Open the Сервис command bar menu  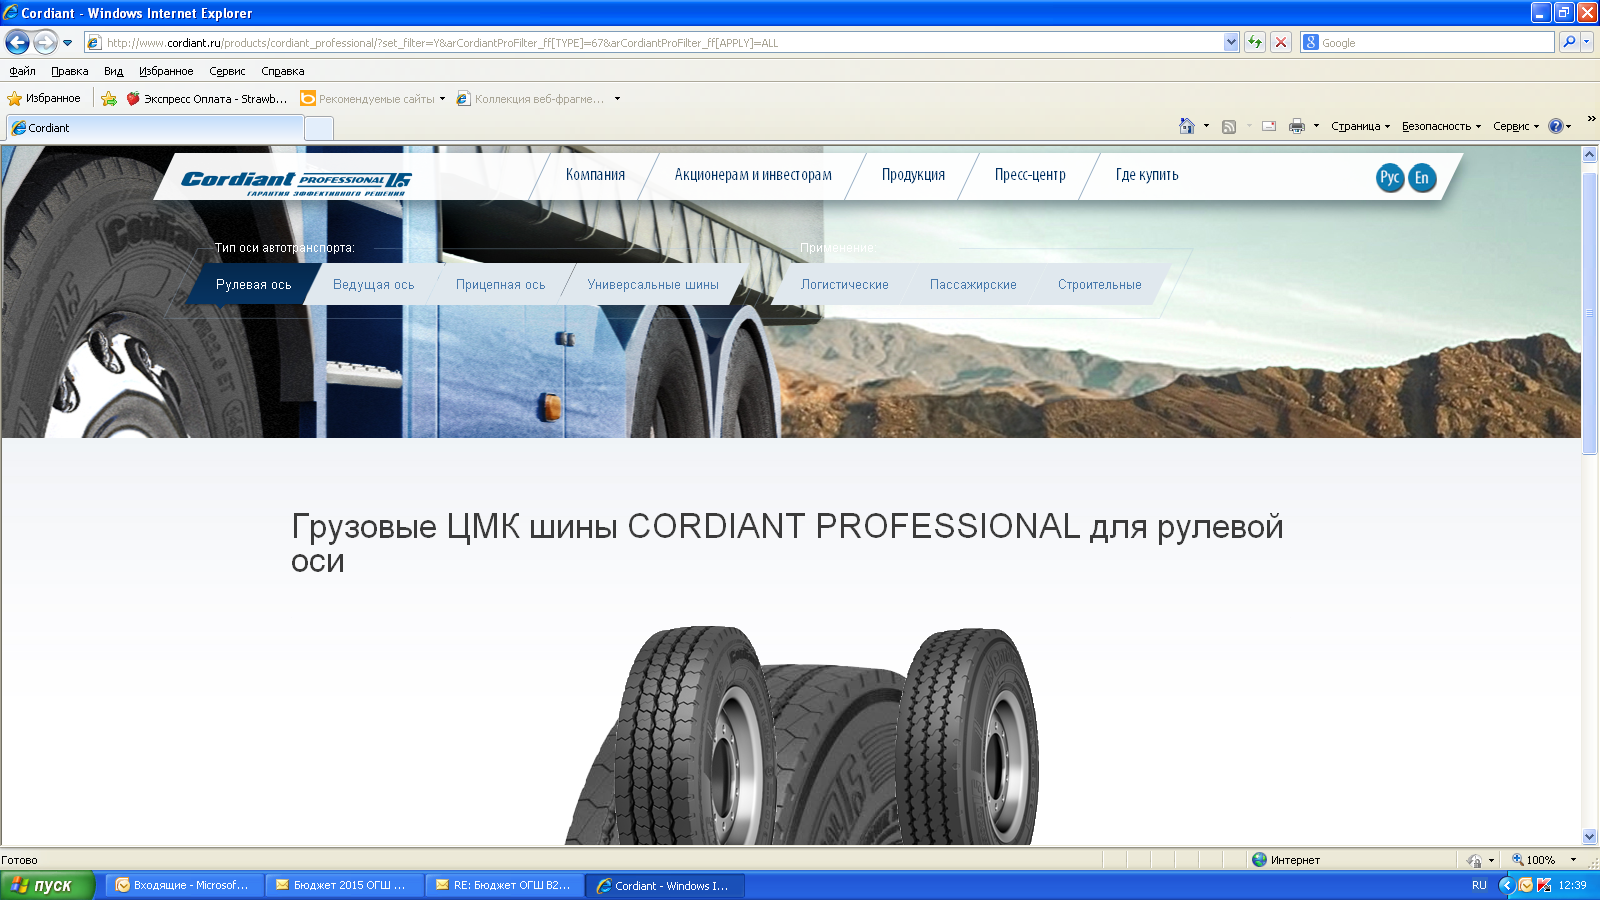pos(1516,126)
